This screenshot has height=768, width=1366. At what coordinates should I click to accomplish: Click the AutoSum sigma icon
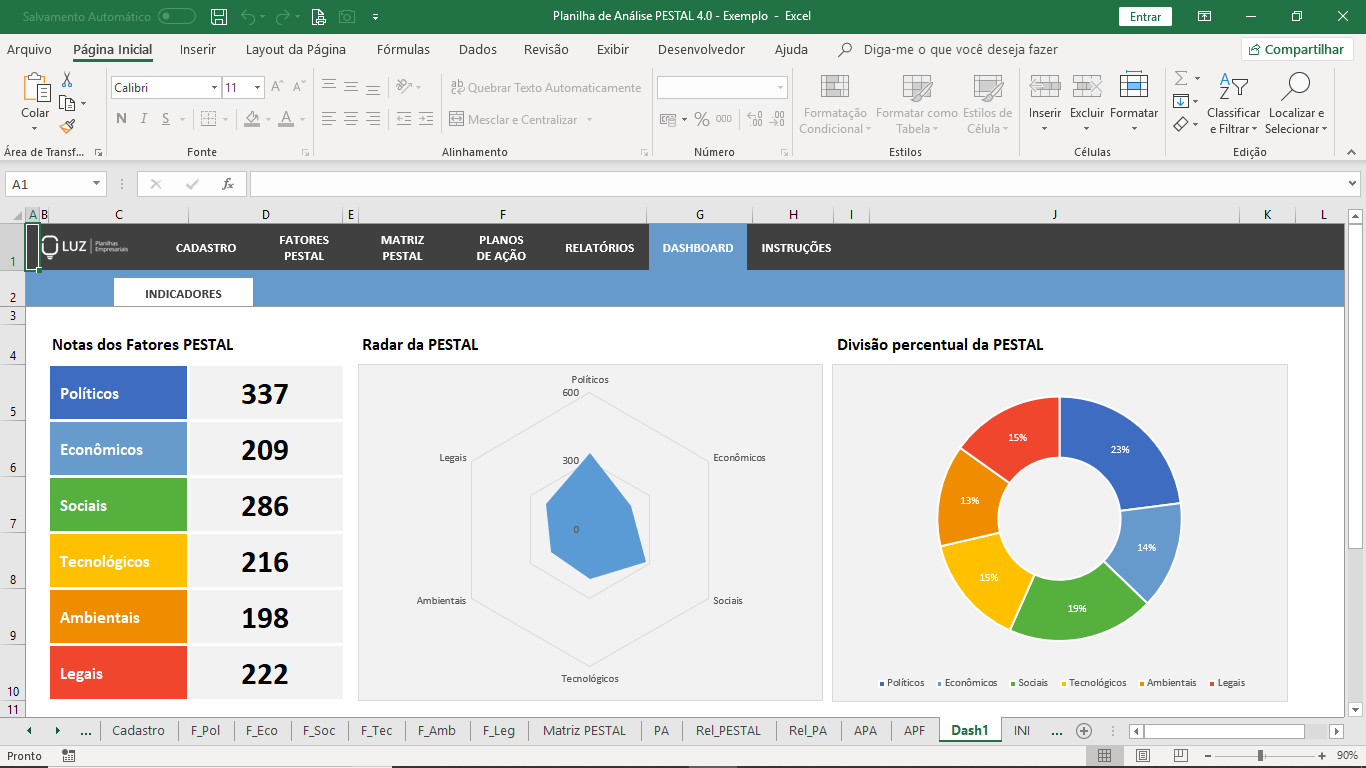pyautogui.click(x=1180, y=78)
